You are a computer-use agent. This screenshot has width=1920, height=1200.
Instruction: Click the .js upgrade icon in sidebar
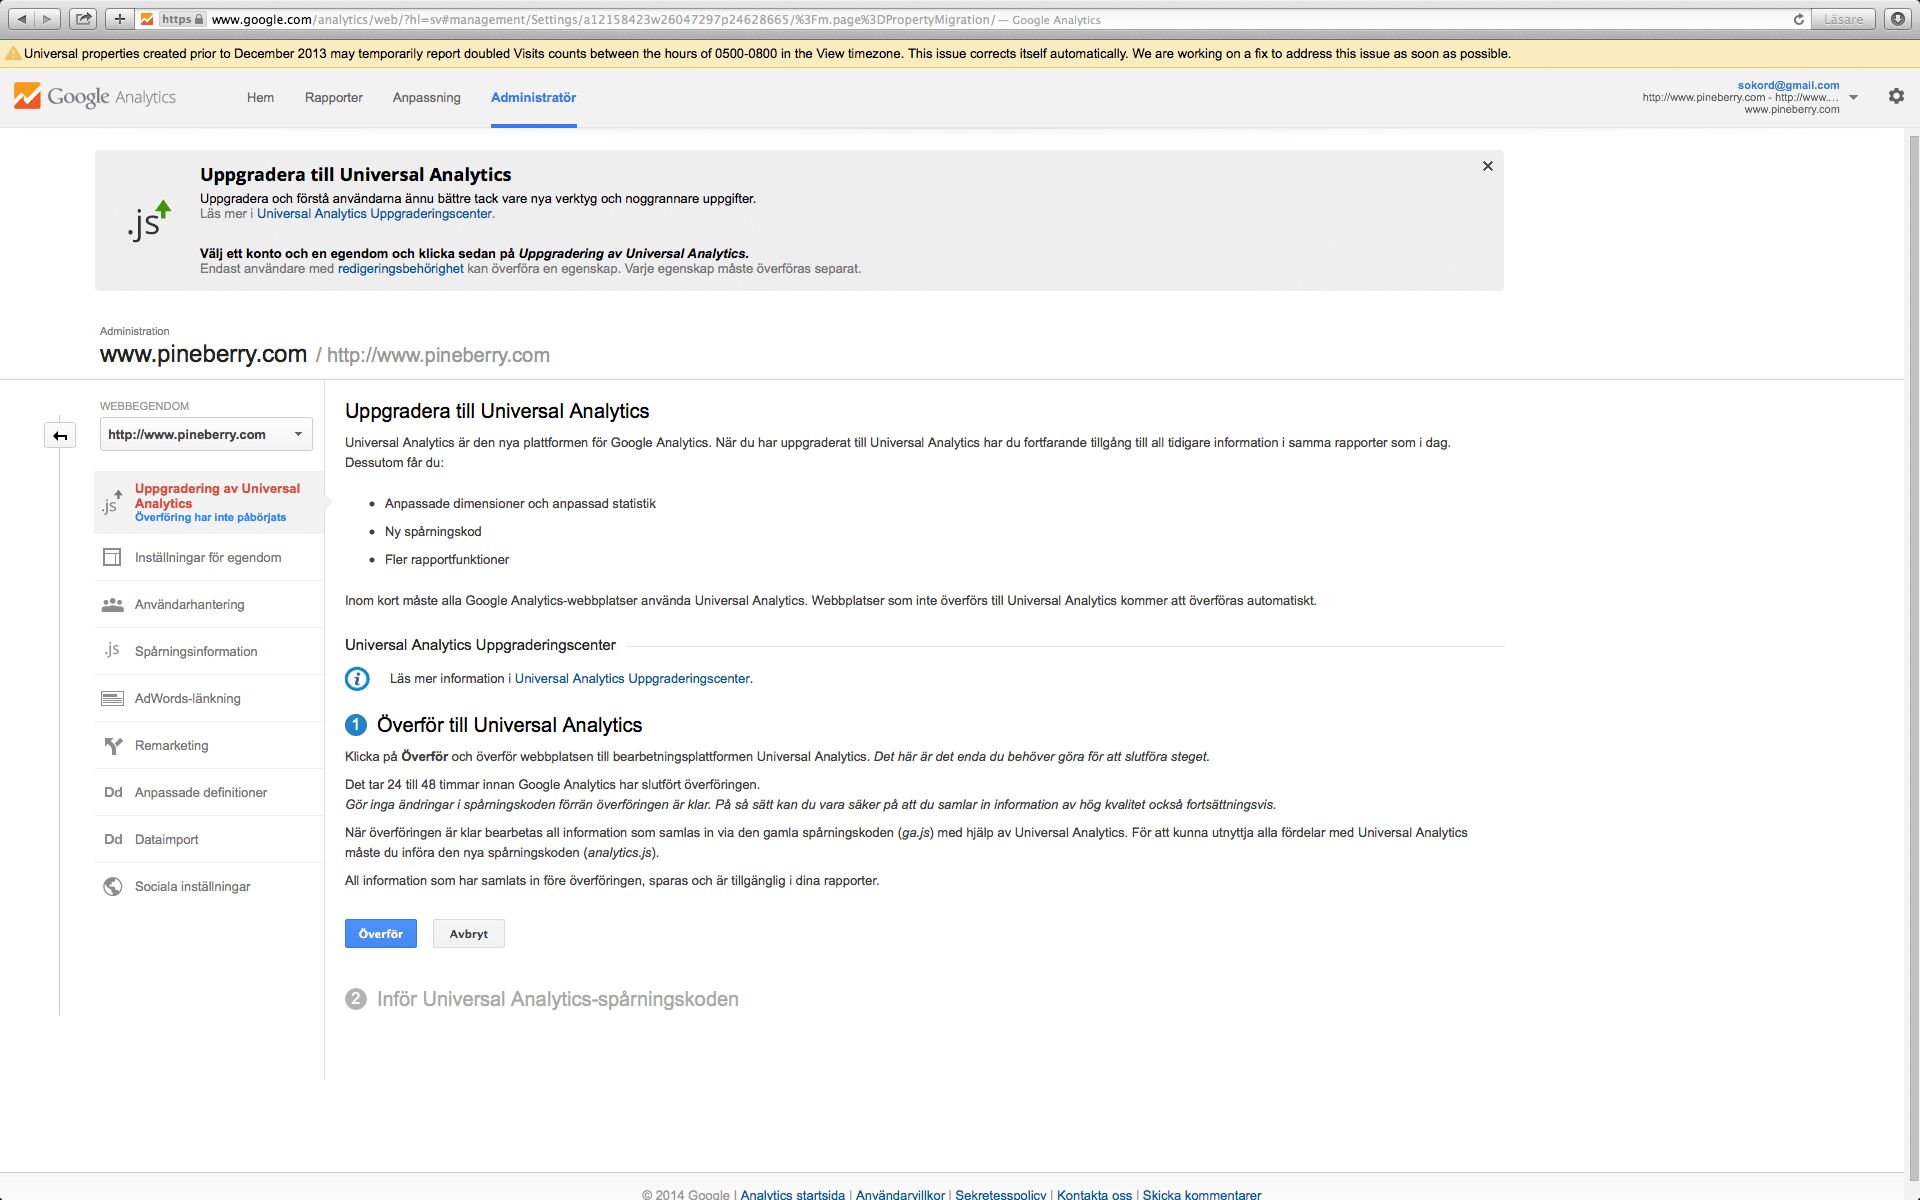112,503
